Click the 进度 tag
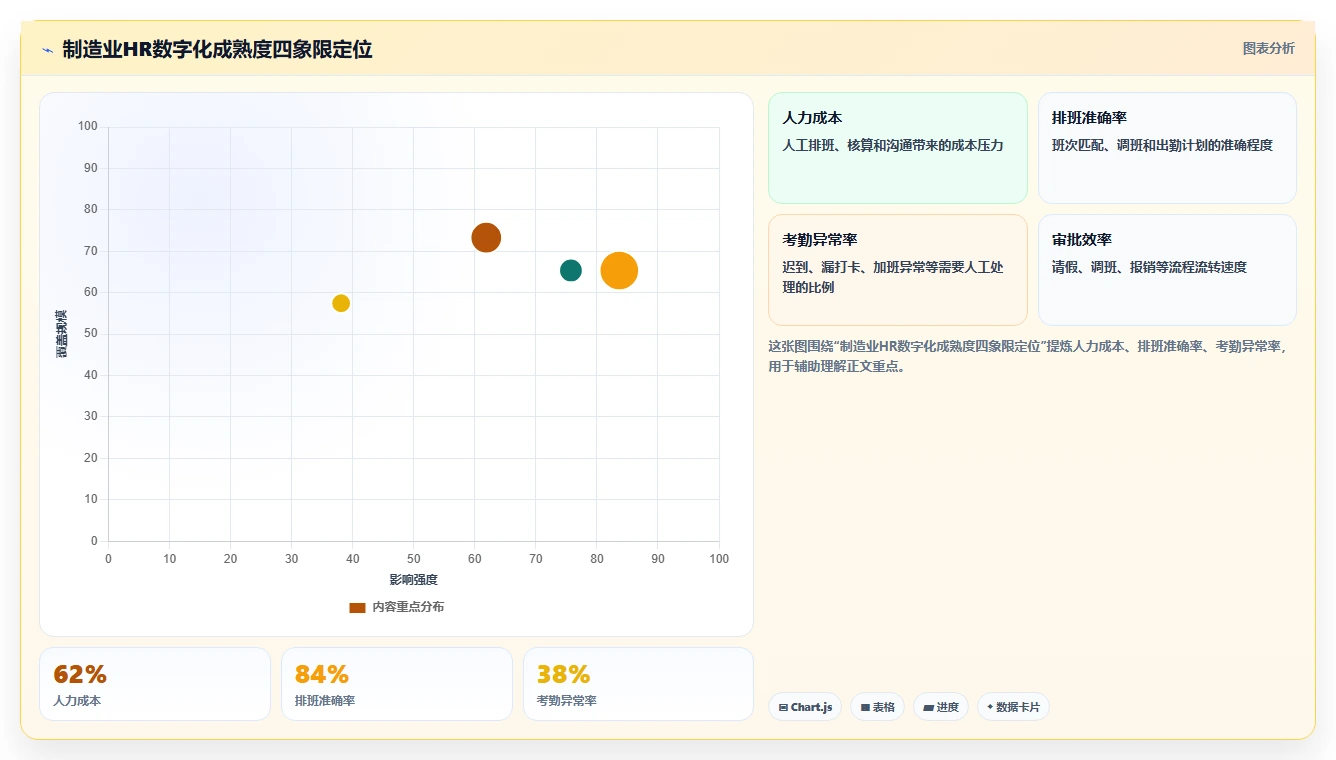 tap(940, 707)
